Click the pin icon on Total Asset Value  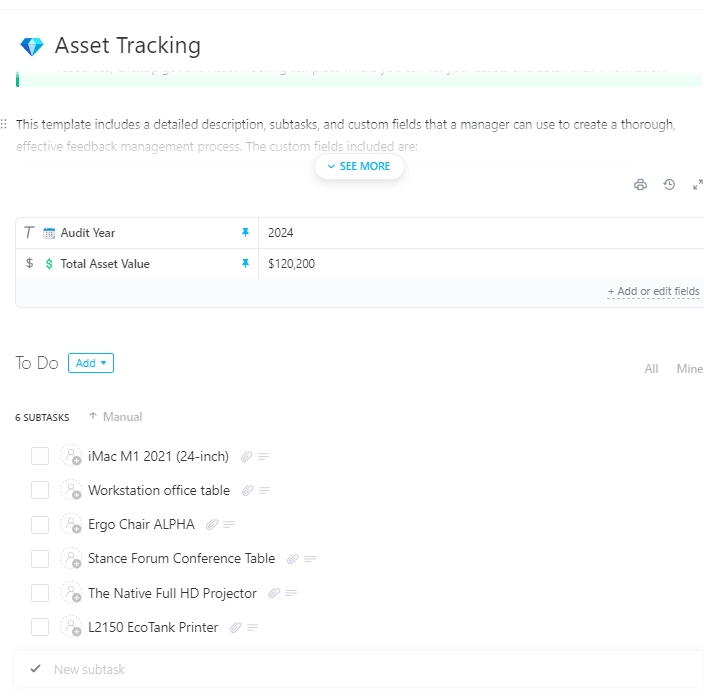(x=245, y=264)
